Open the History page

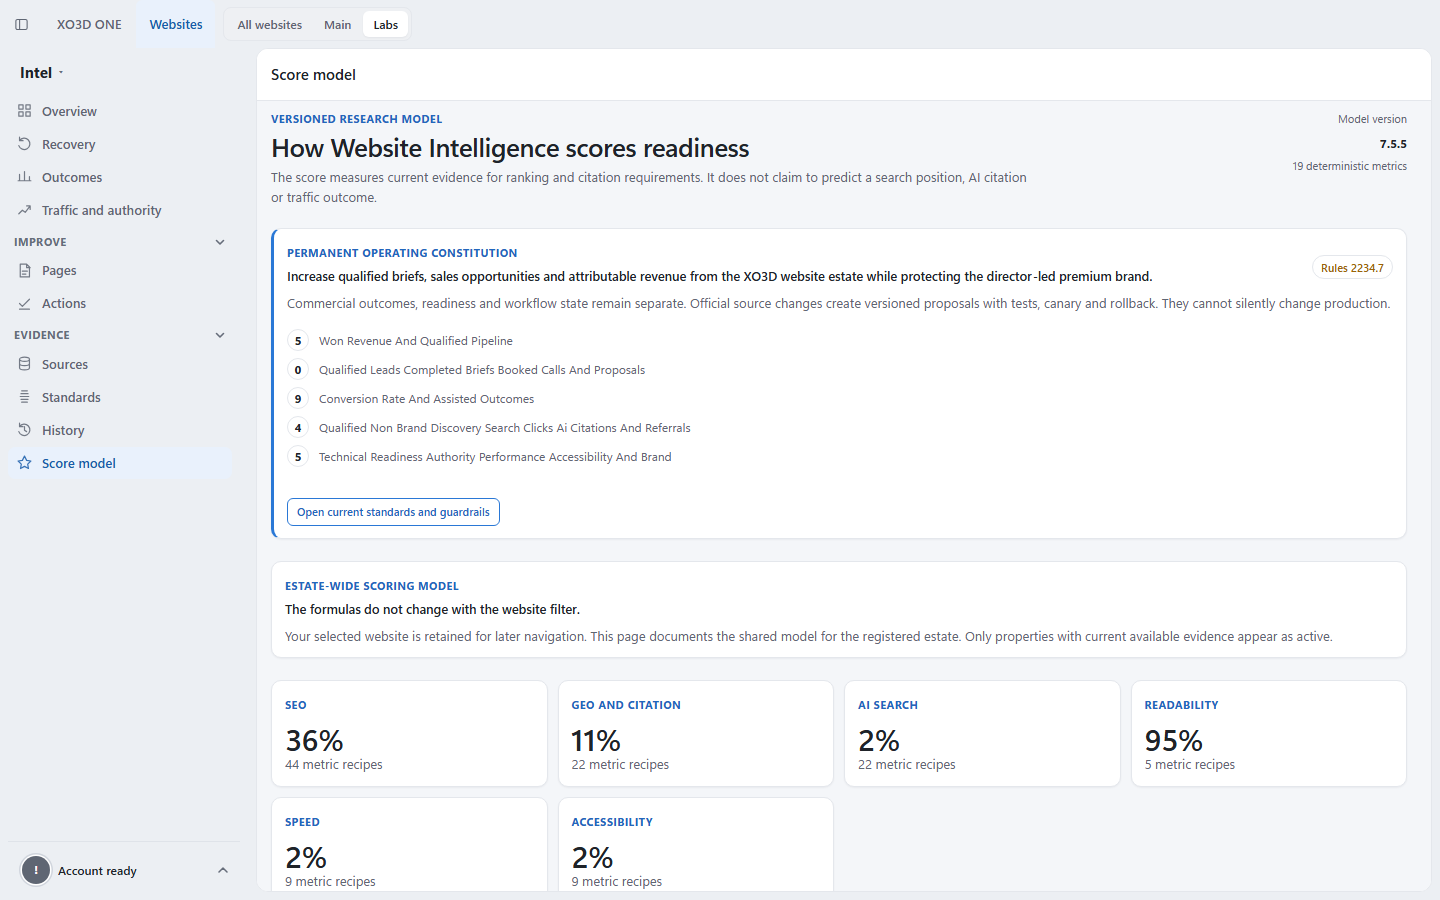(120, 430)
